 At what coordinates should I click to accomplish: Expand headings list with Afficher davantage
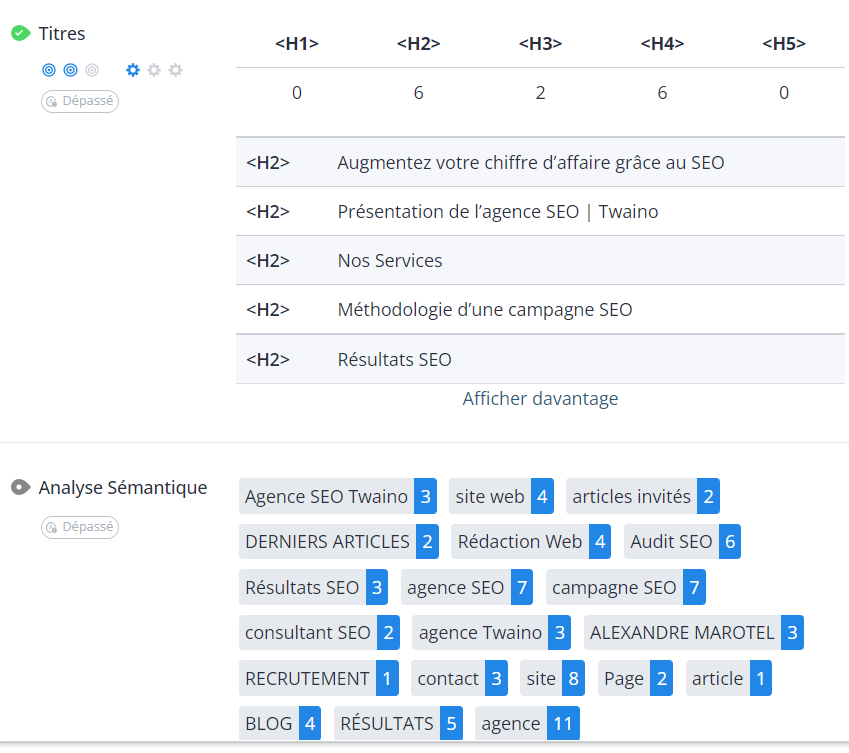point(540,398)
